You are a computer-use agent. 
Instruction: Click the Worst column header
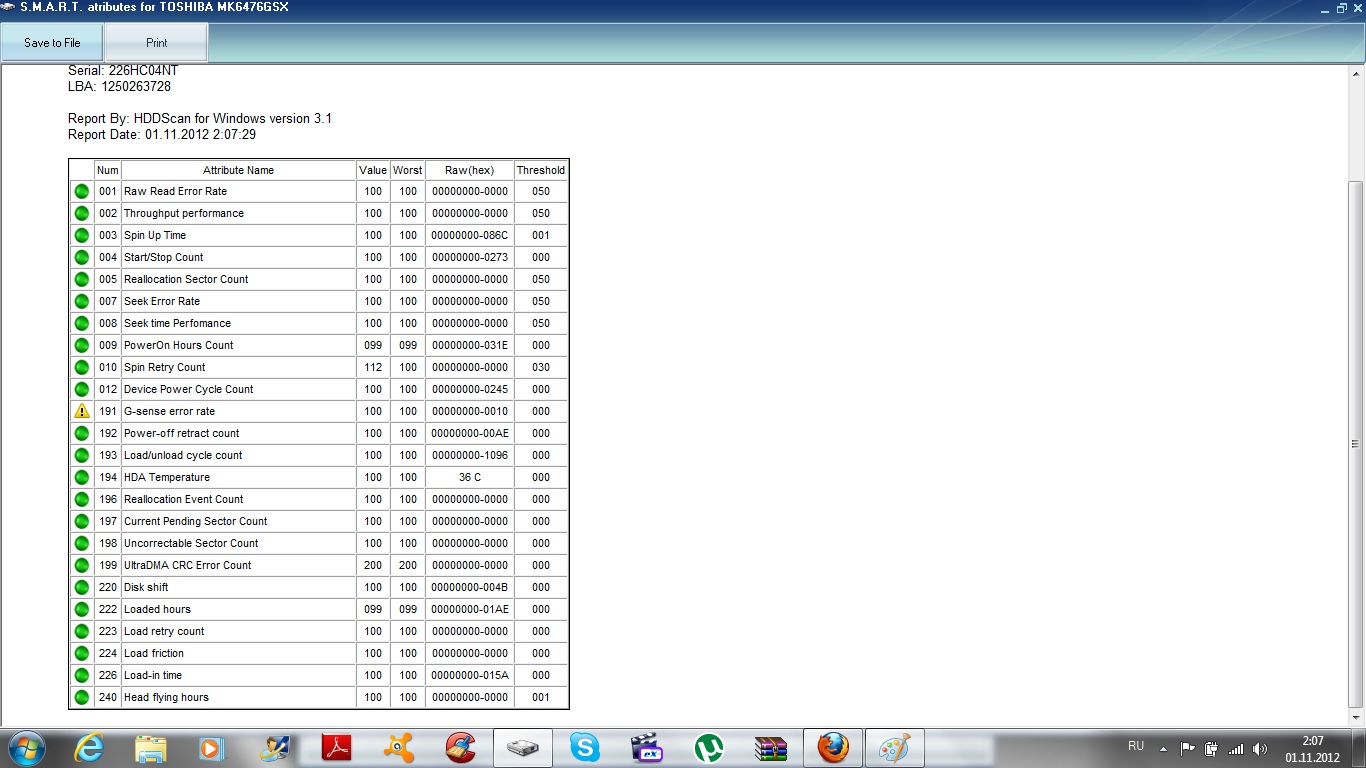408,170
